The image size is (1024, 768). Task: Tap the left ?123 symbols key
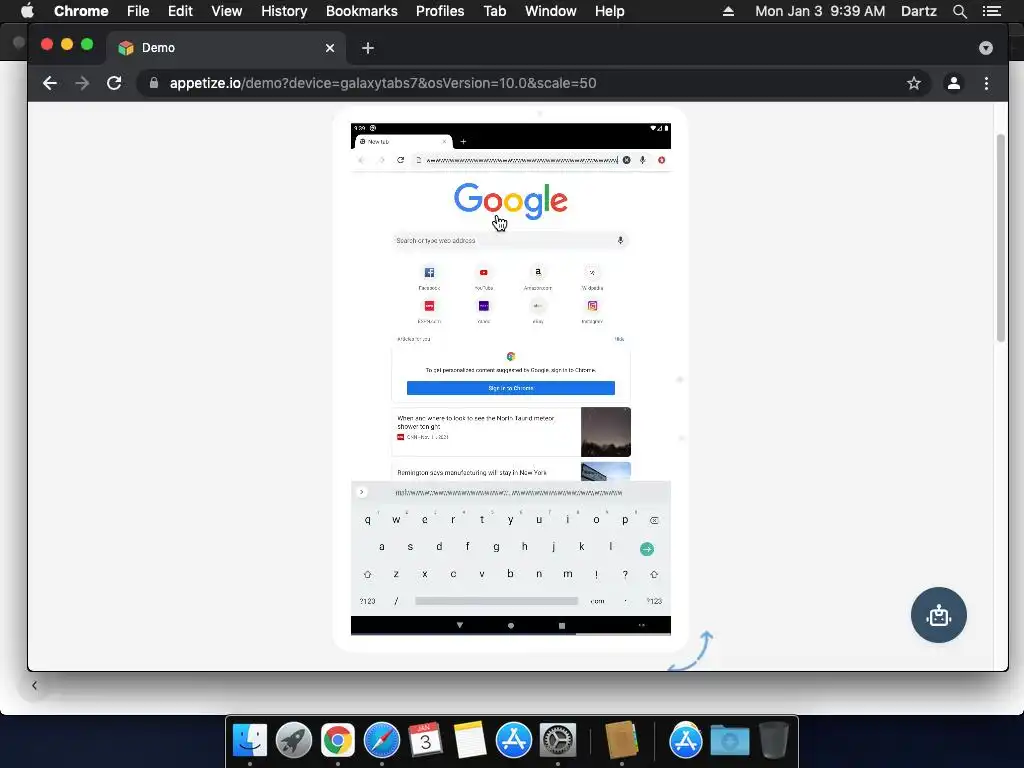tap(367, 601)
